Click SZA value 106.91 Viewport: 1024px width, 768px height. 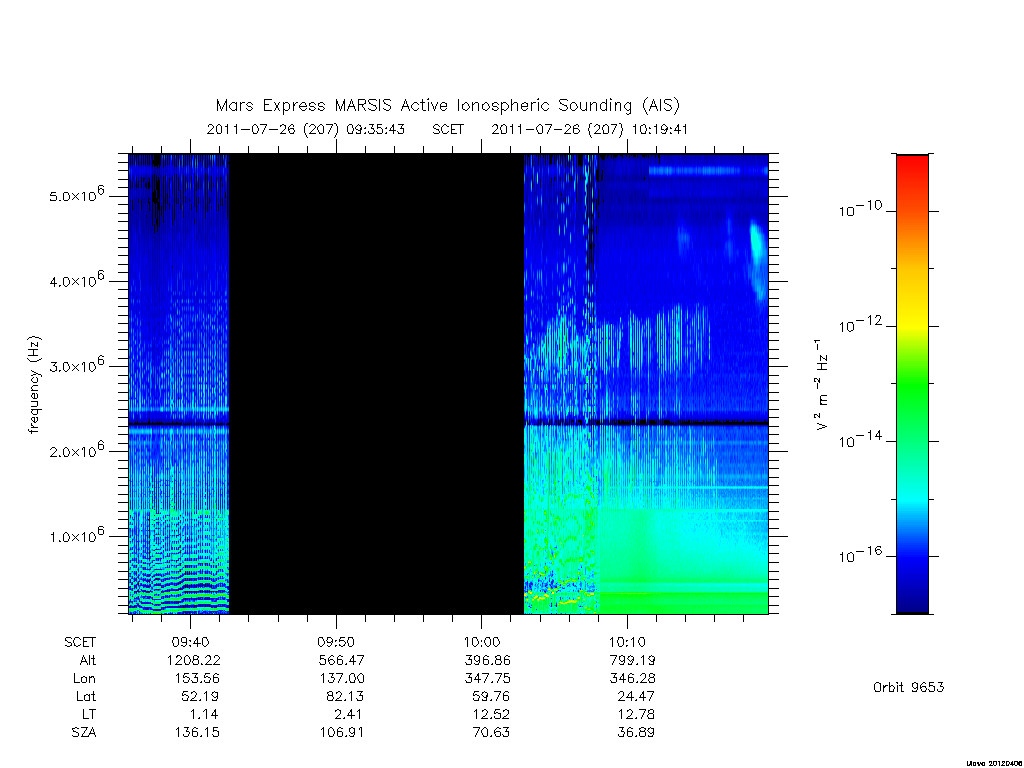click(x=342, y=733)
